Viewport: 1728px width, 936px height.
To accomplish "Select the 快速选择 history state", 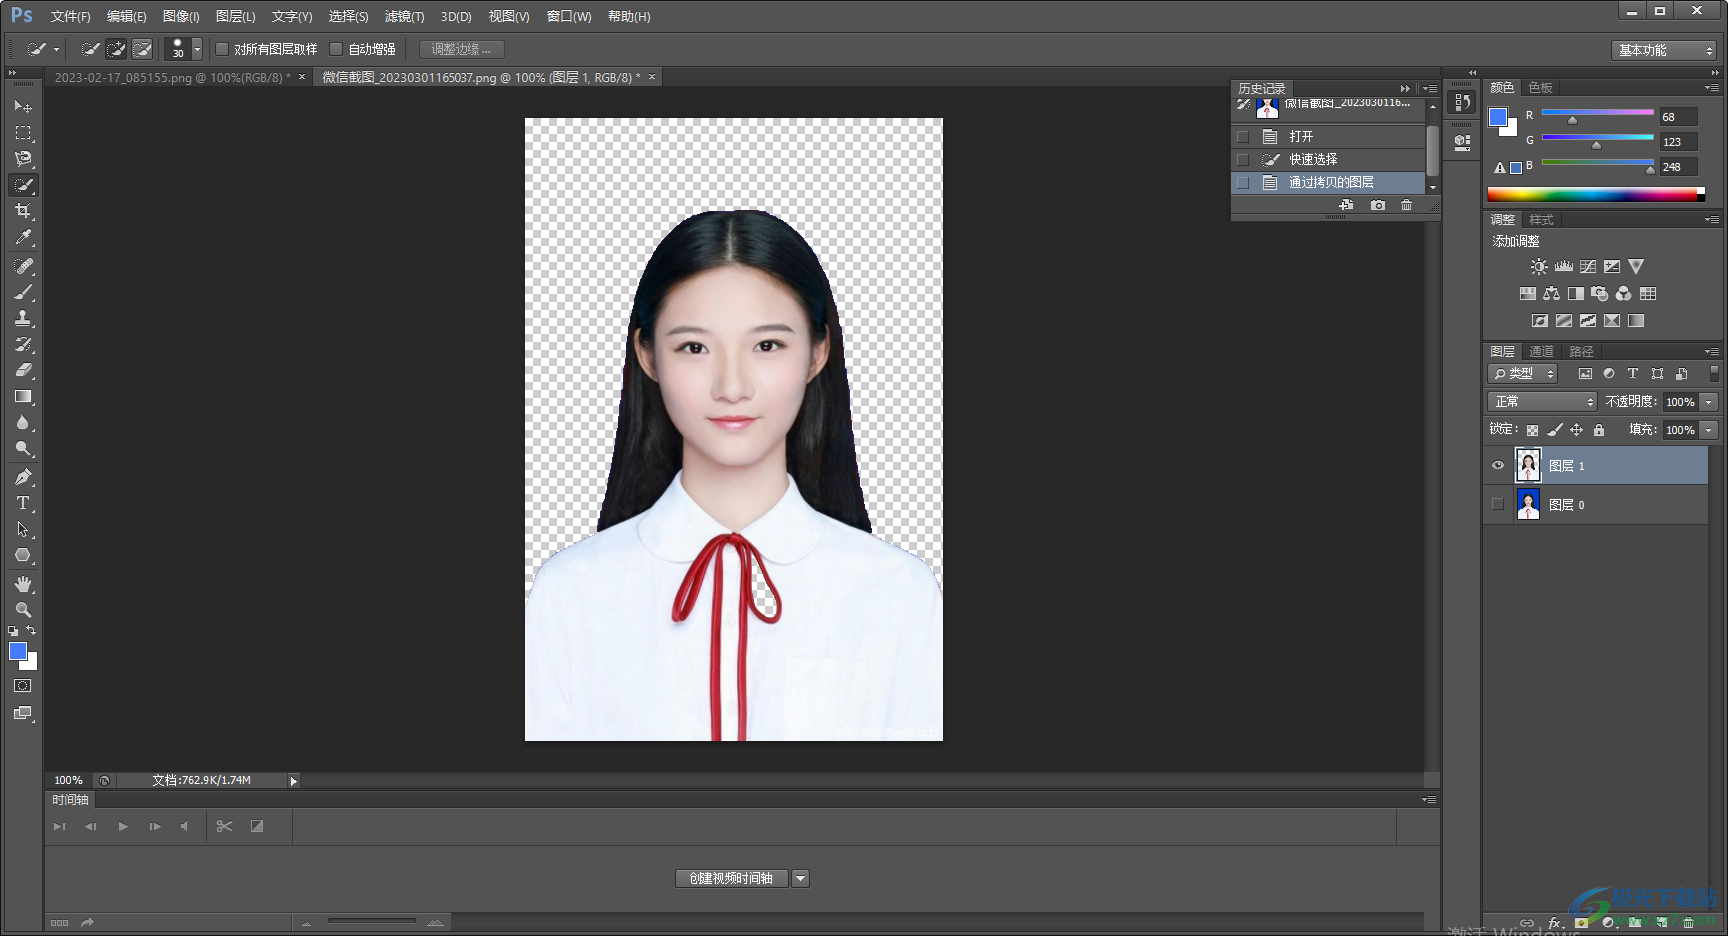I will pos(1312,159).
